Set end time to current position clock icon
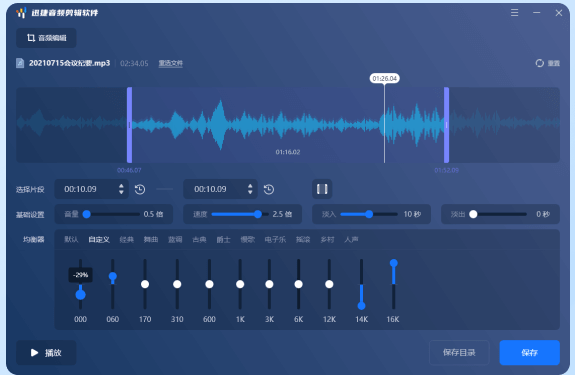Screen dimensions: 575x375 269,189
